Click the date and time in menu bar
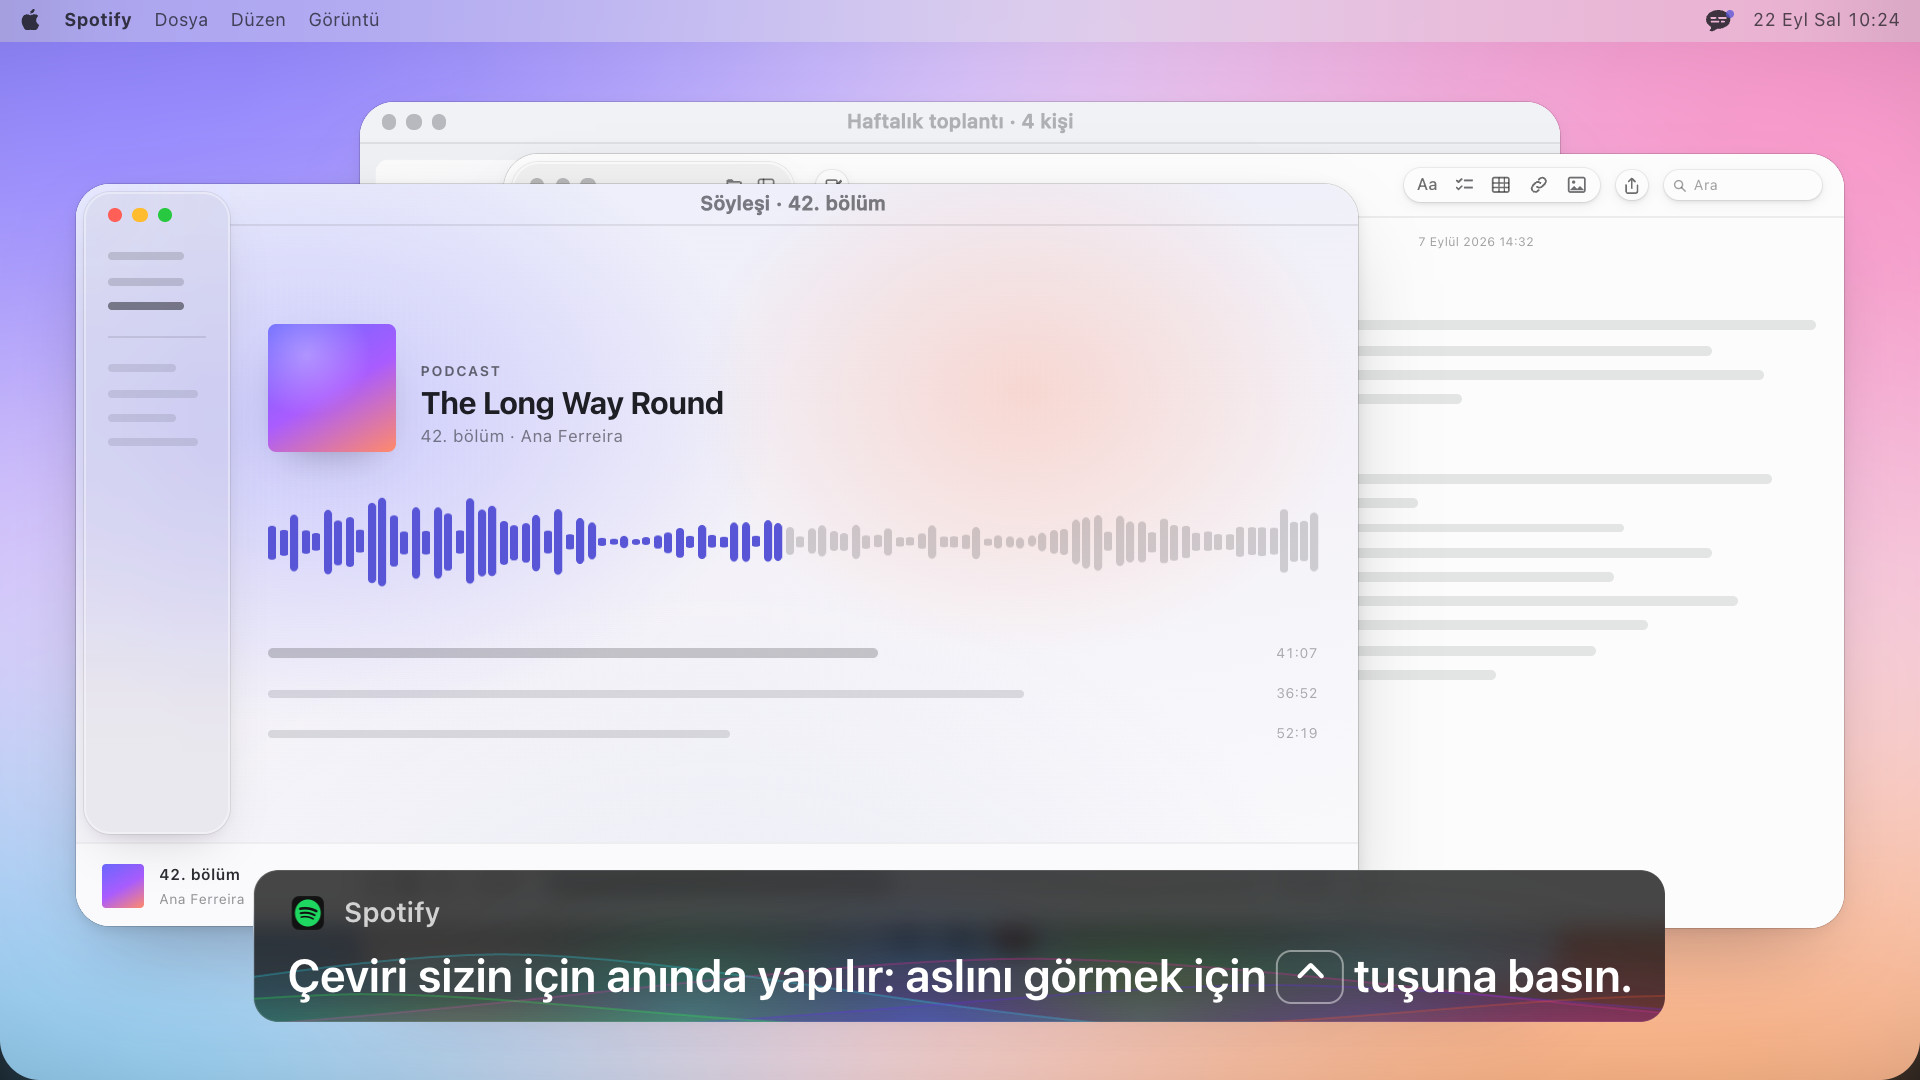The width and height of the screenshot is (1920, 1080). (x=1826, y=20)
